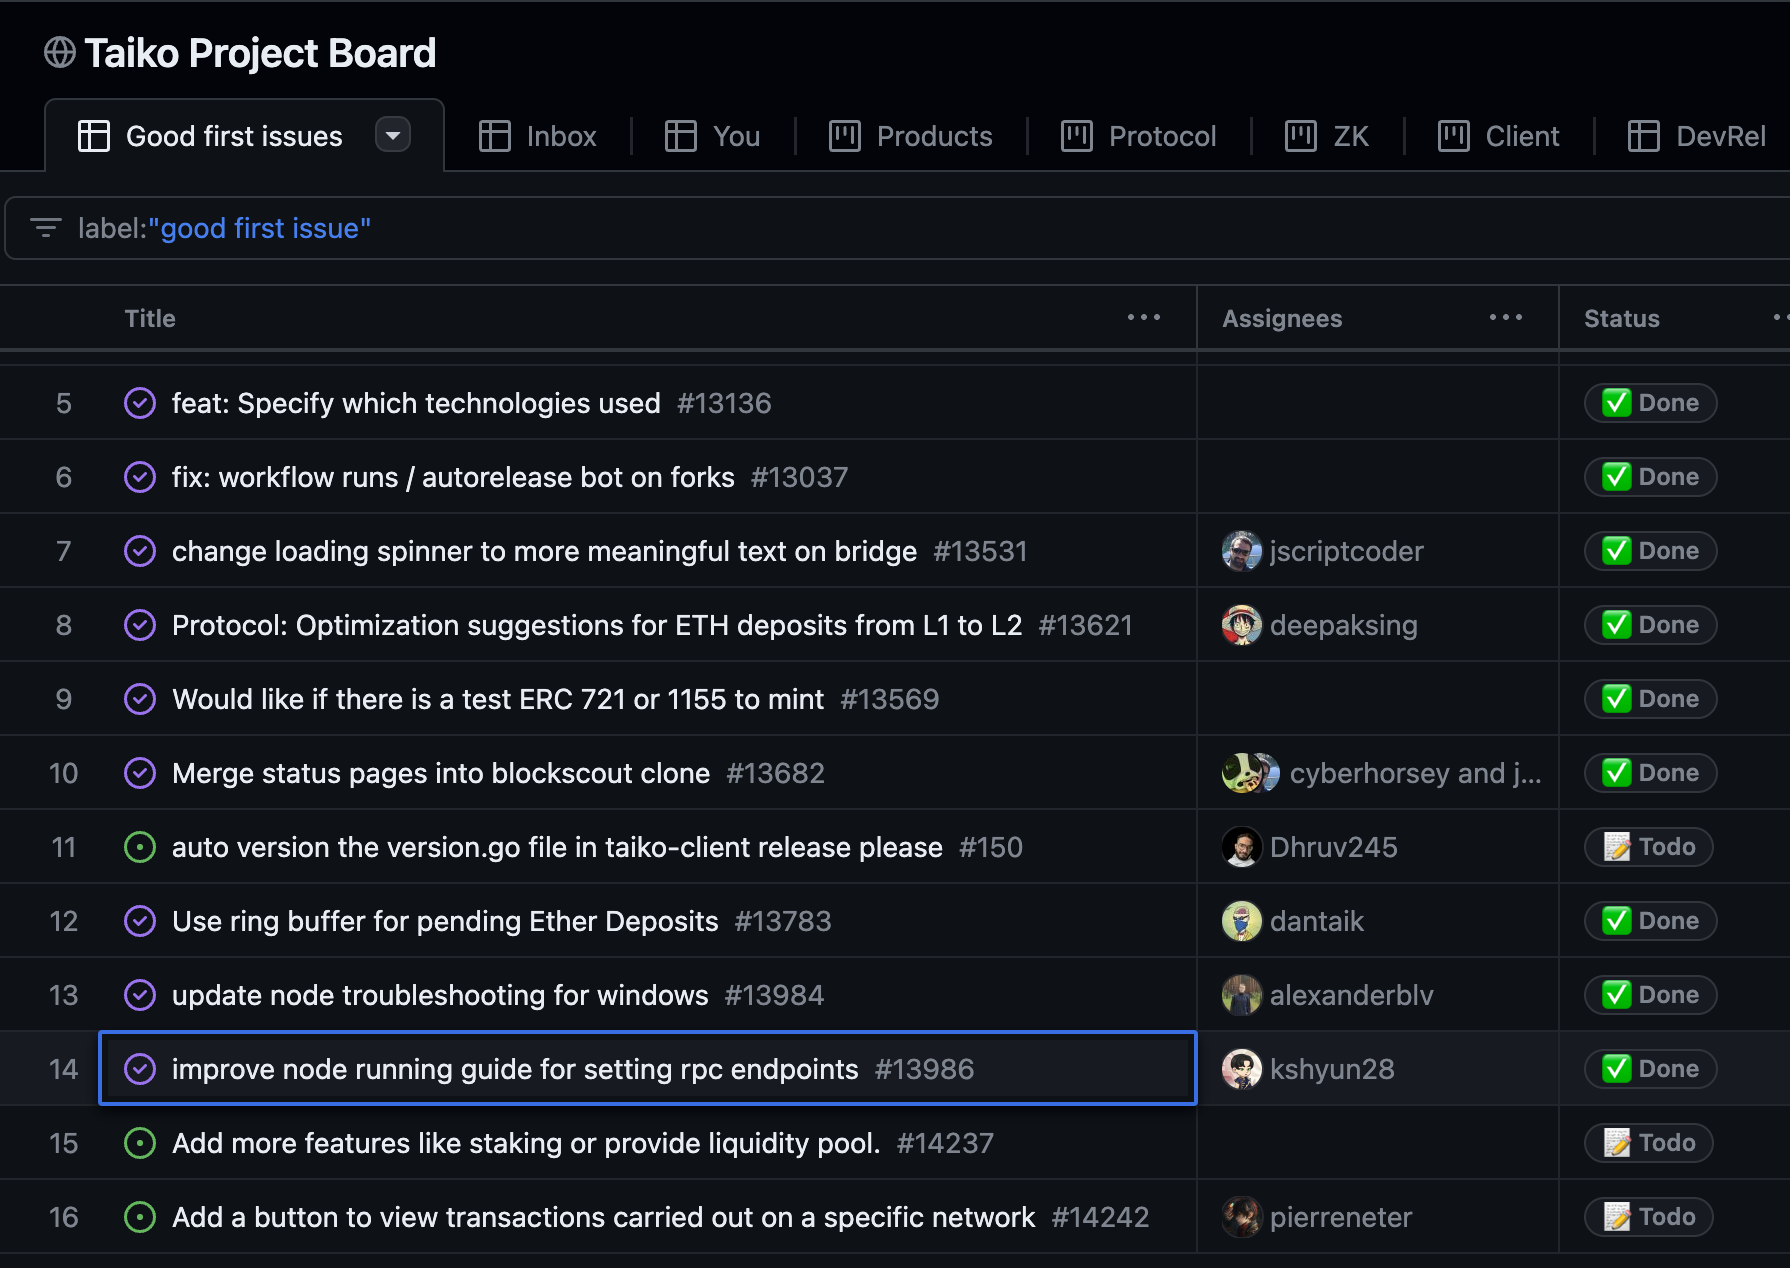Open Assignees column options menu
1790x1268 pixels.
[x=1506, y=318]
